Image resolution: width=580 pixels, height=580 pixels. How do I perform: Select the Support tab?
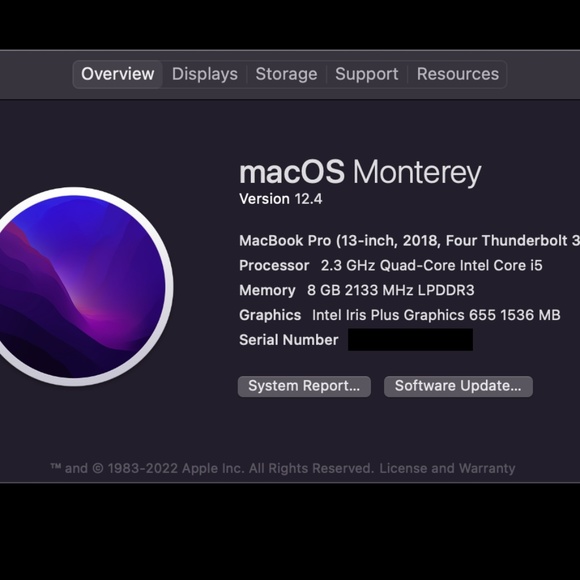click(x=367, y=74)
